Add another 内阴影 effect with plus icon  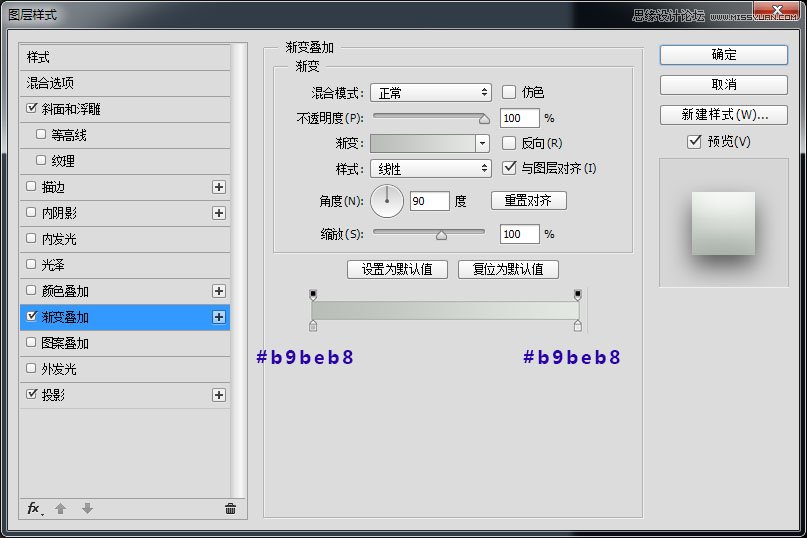[219, 213]
